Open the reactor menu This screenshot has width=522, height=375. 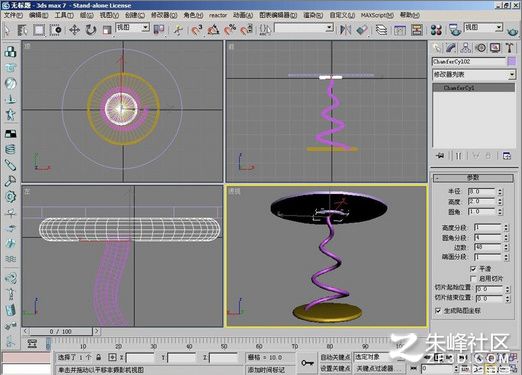(x=218, y=15)
